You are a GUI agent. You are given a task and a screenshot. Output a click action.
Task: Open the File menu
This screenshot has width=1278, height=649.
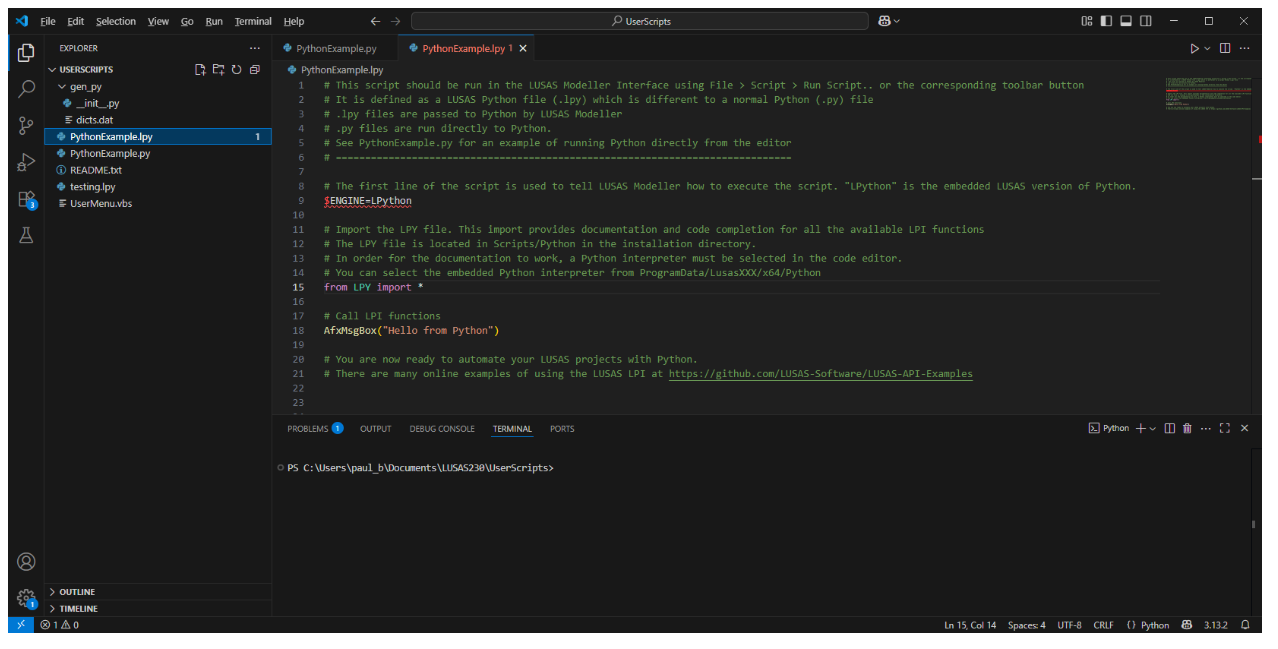[x=47, y=21]
